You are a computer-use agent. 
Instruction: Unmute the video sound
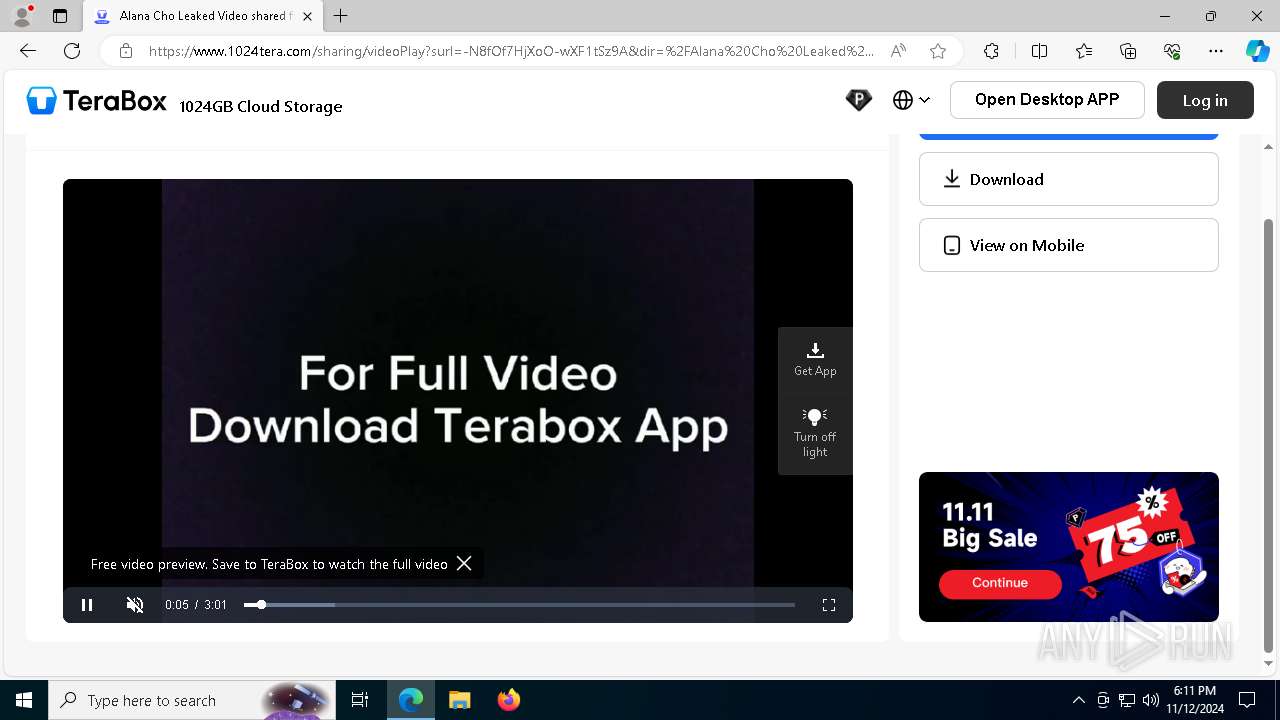coord(135,605)
